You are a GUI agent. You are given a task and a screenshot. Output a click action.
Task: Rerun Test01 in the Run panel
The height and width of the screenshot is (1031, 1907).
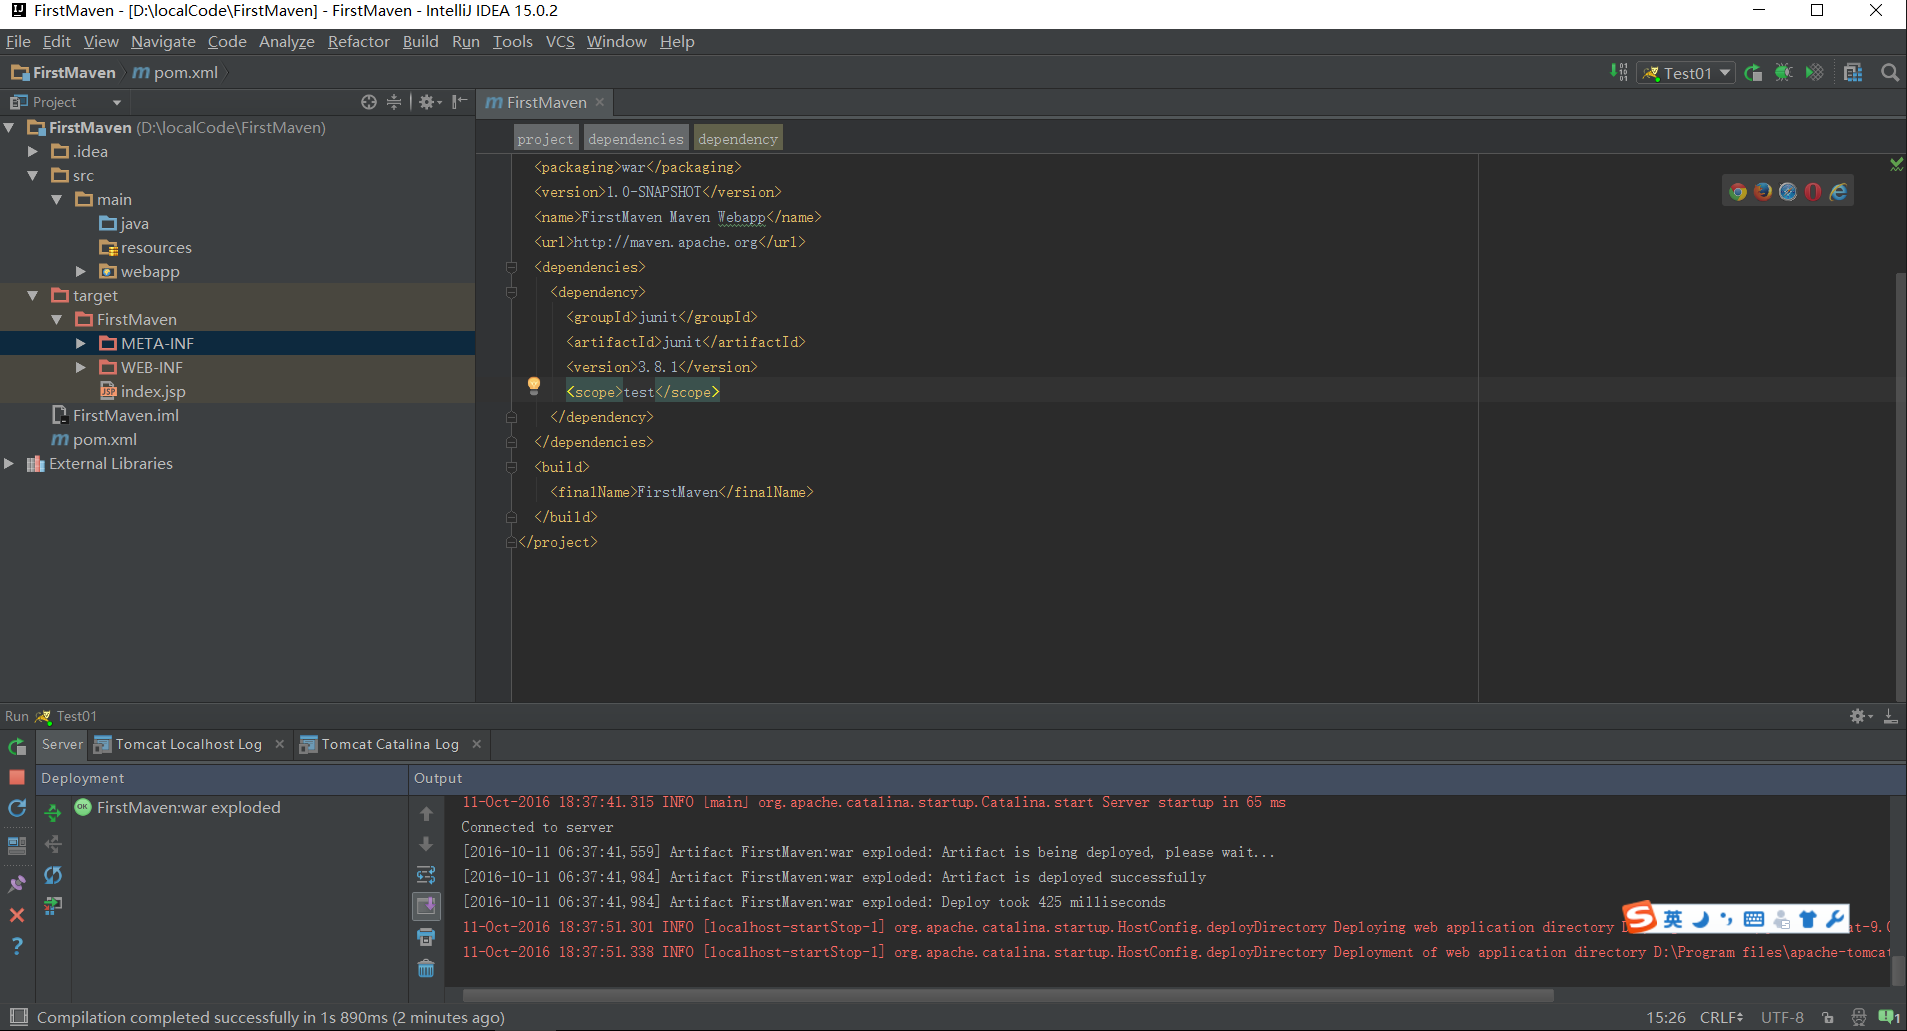click(17, 746)
